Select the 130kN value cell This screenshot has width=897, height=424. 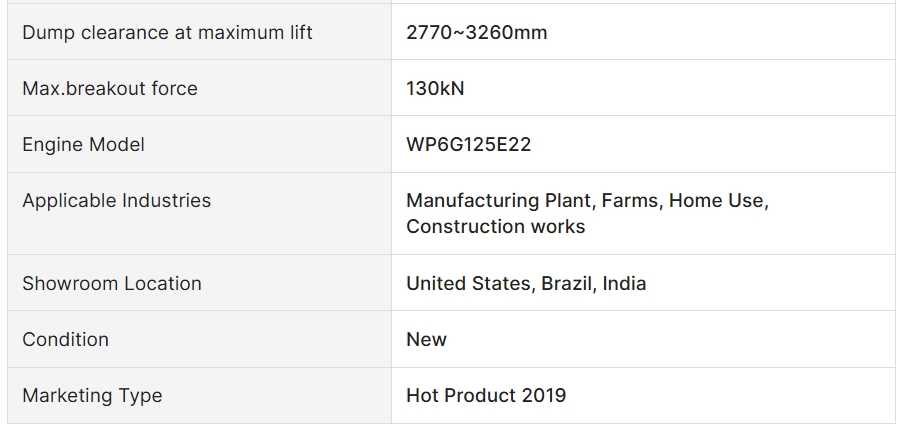click(643, 88)
